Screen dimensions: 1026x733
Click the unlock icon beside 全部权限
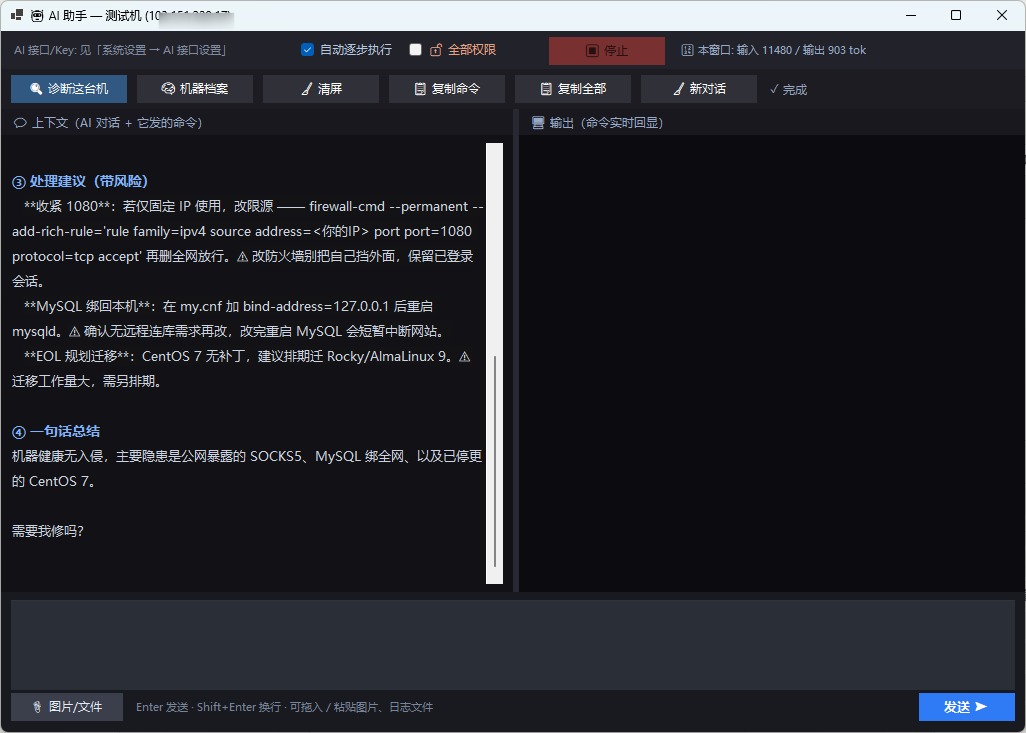pos(436,50)
